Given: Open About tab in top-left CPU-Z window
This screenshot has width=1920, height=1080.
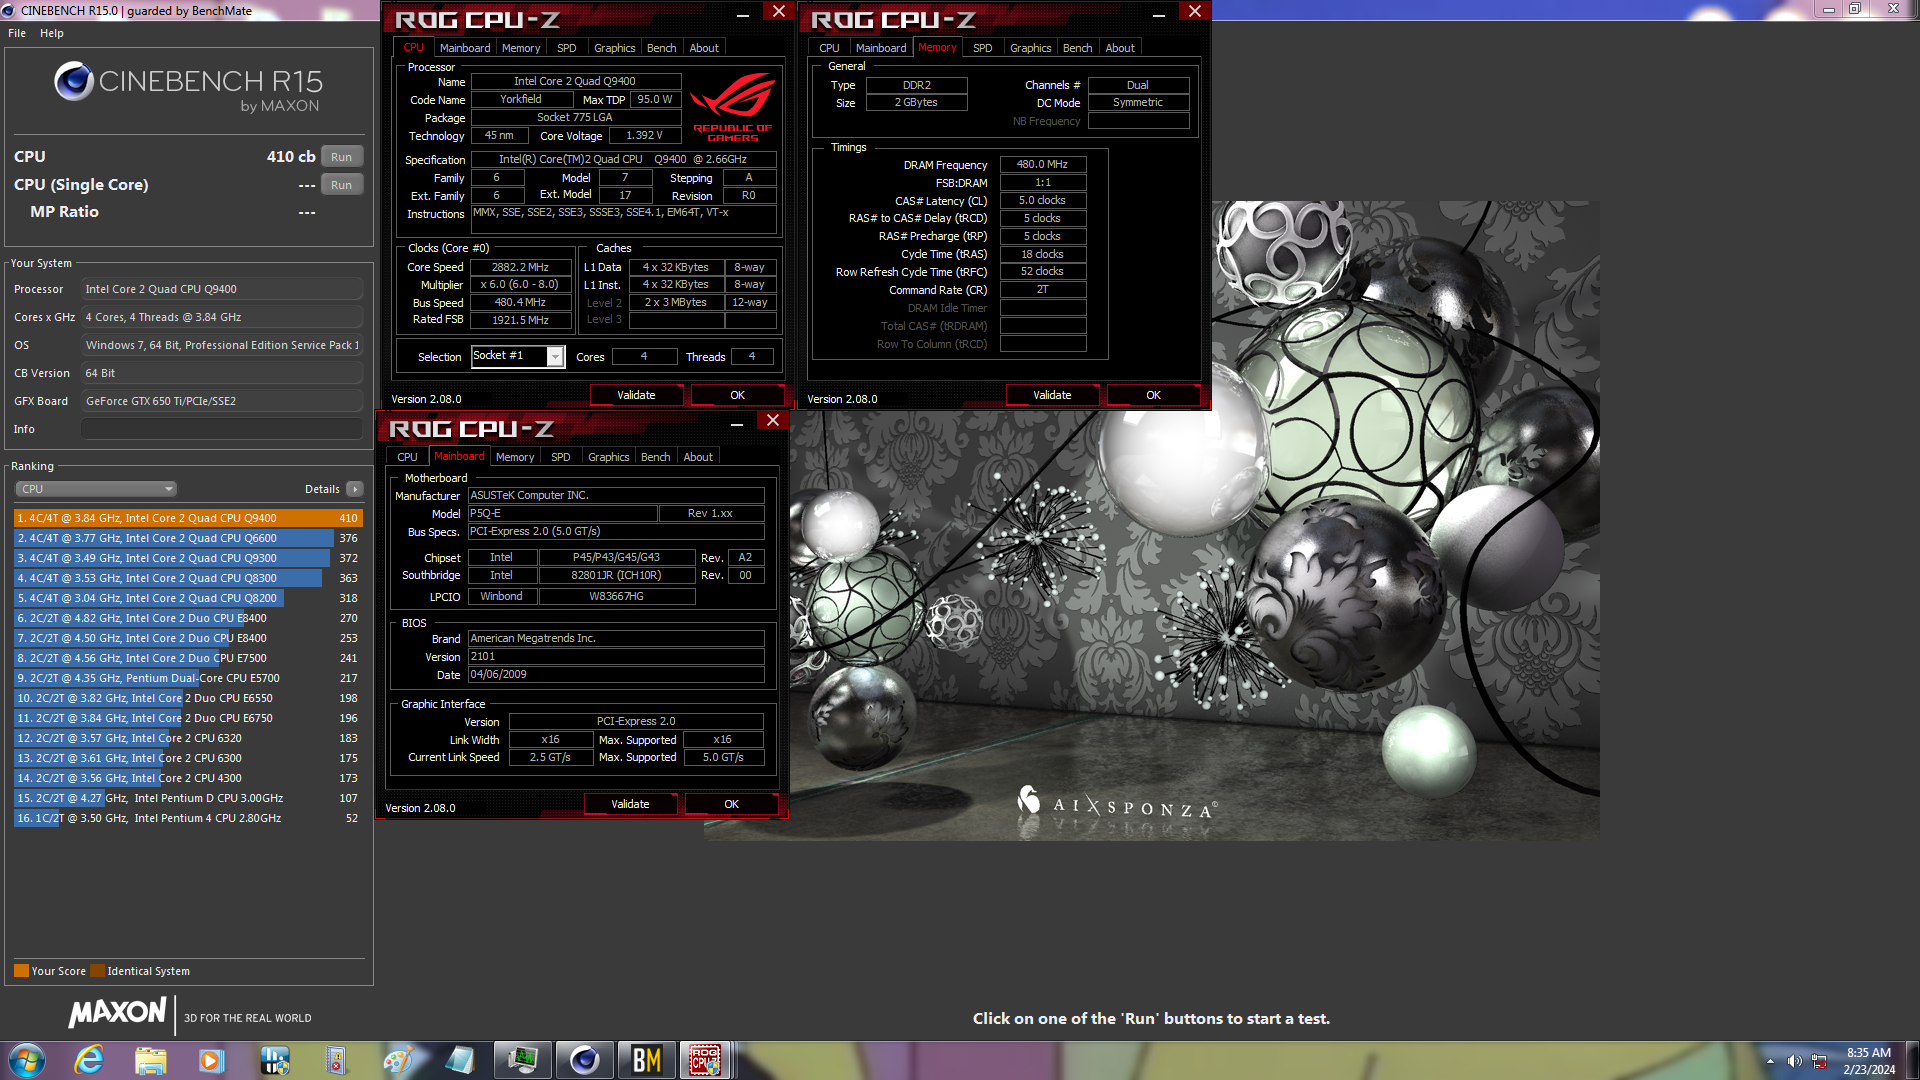Looking at the screenshot, I should [x=704, y=48].
